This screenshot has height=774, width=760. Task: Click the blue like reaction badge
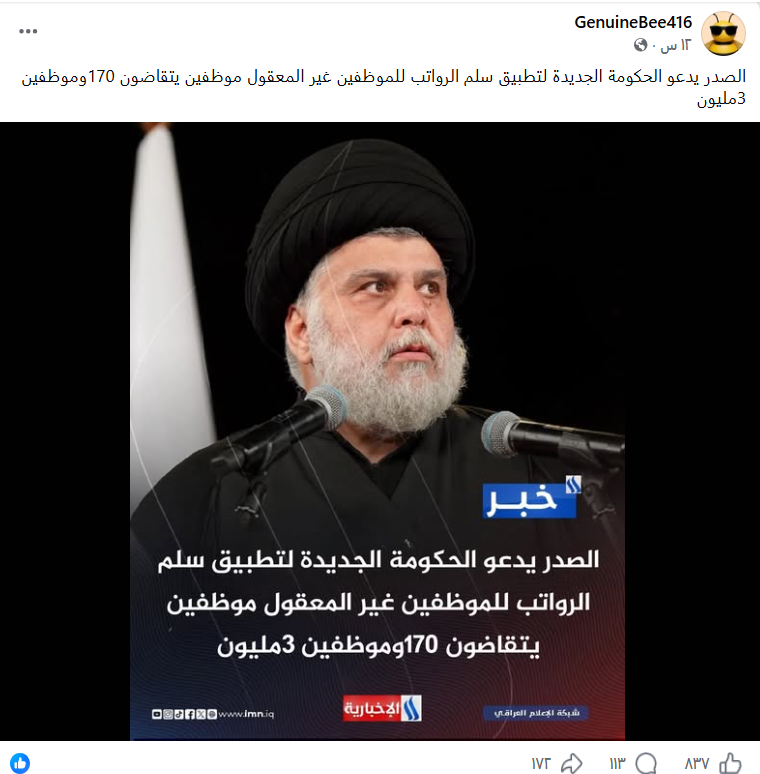tap(20, 763)
